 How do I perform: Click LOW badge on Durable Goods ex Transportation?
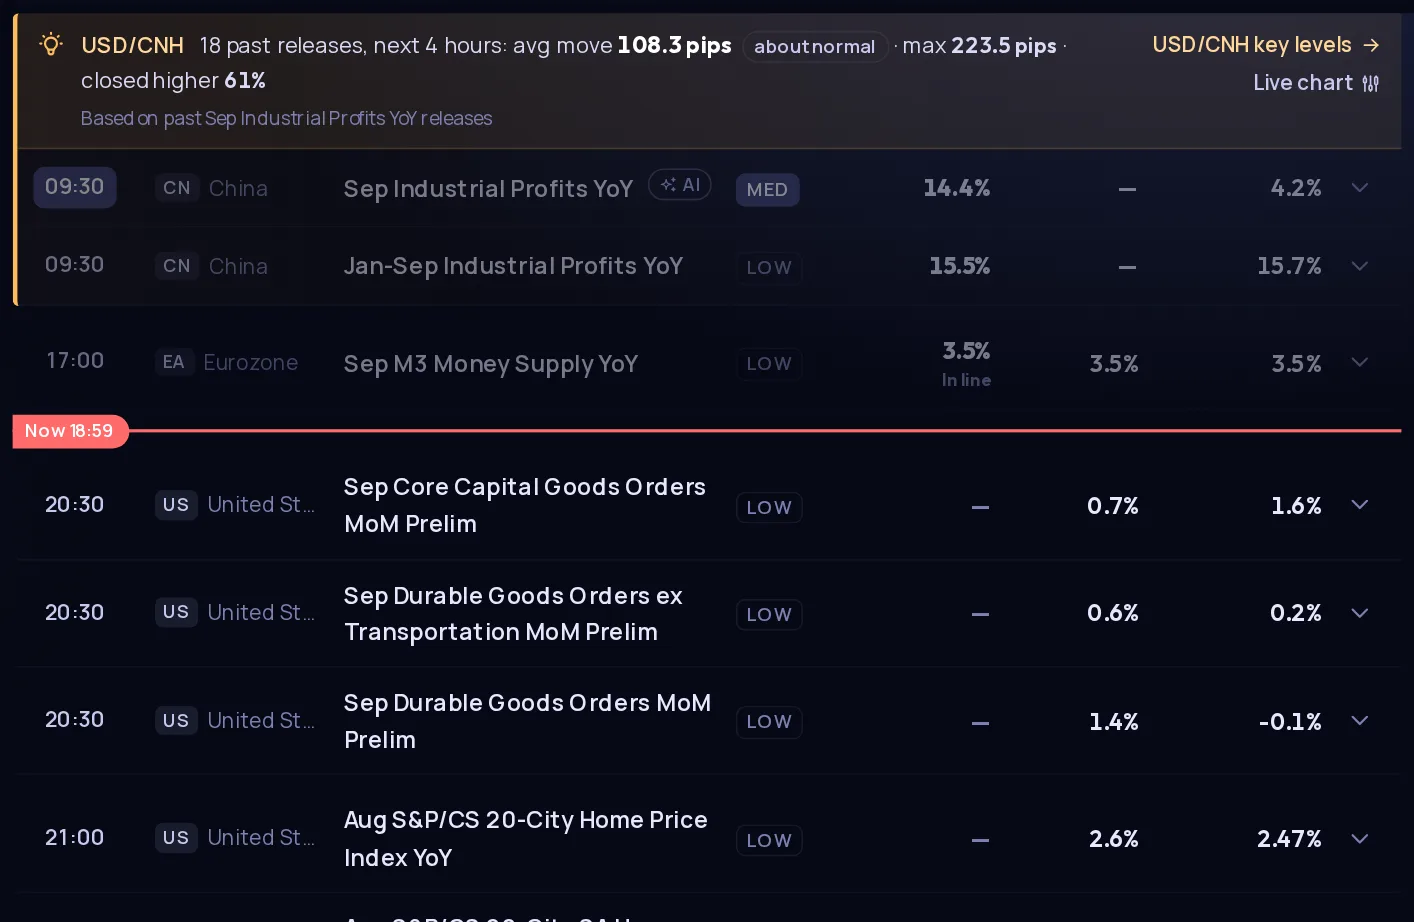click(x=769, y=614)
